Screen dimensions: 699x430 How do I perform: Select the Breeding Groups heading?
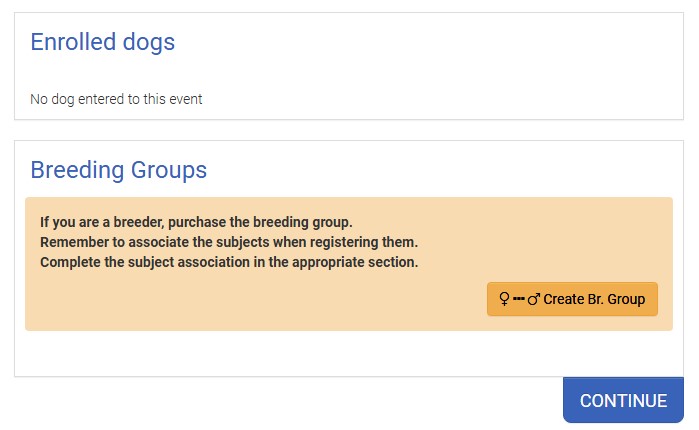click(x=118, y=170)
